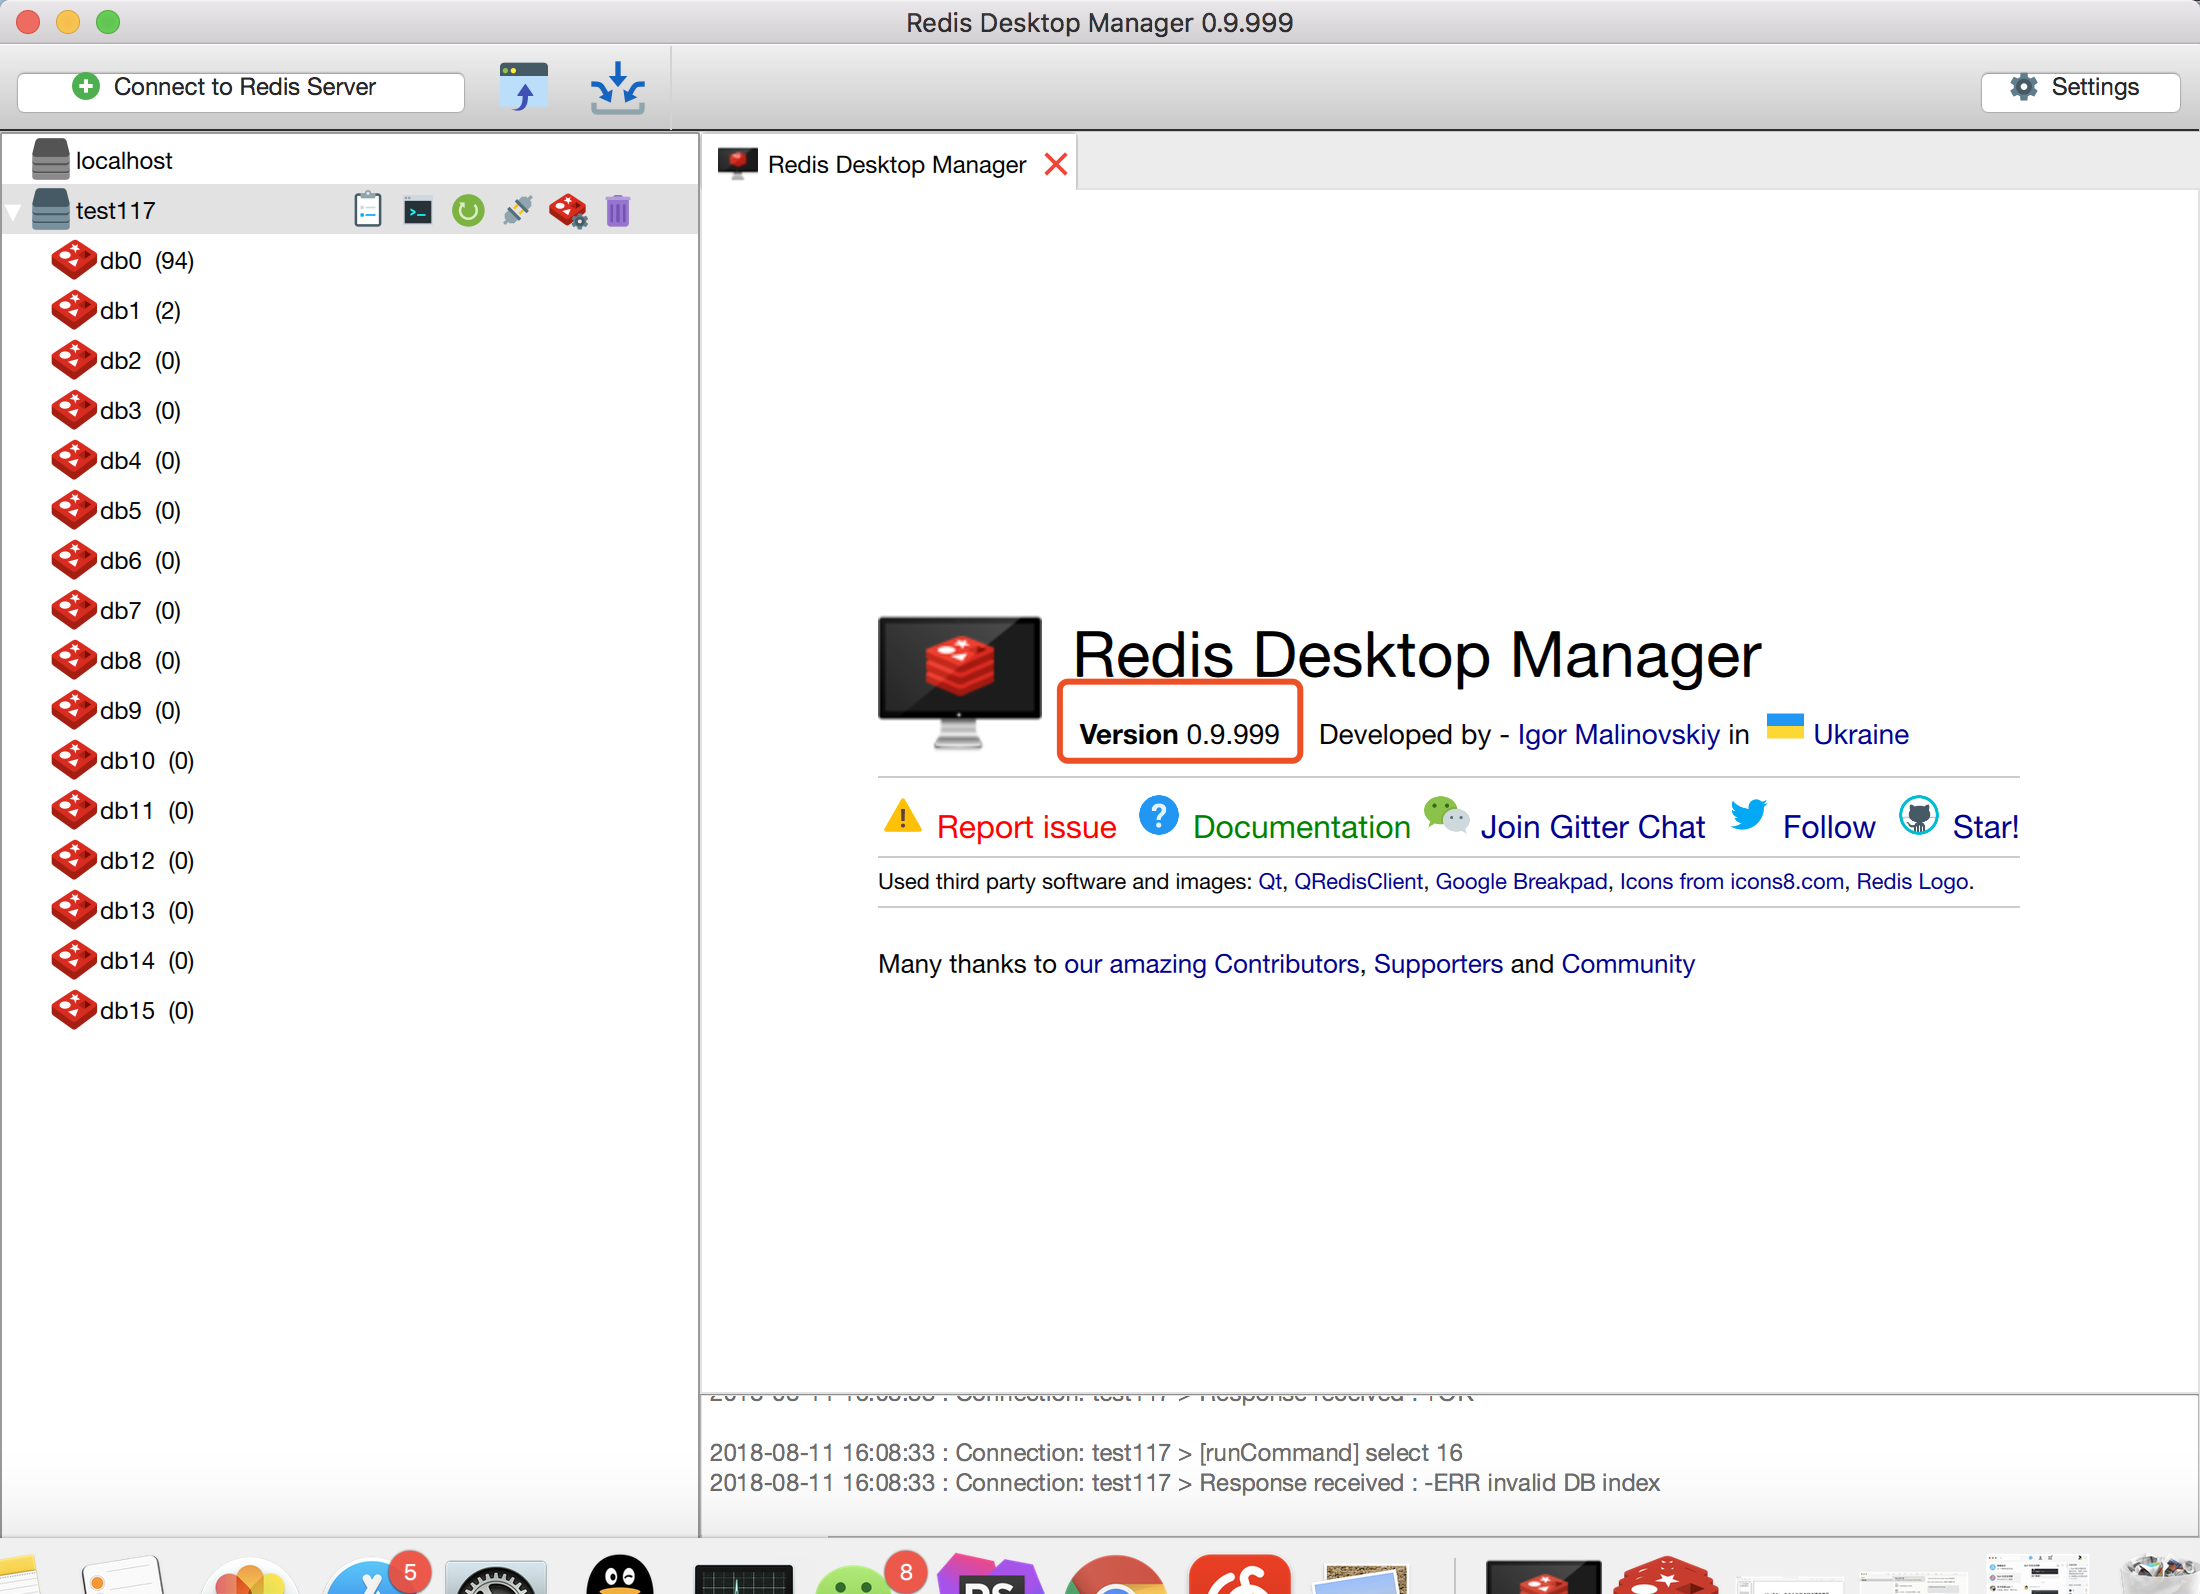The image size is (2200, 1594).
Task: Open the Settings button
Action: tap(2079, 89)
